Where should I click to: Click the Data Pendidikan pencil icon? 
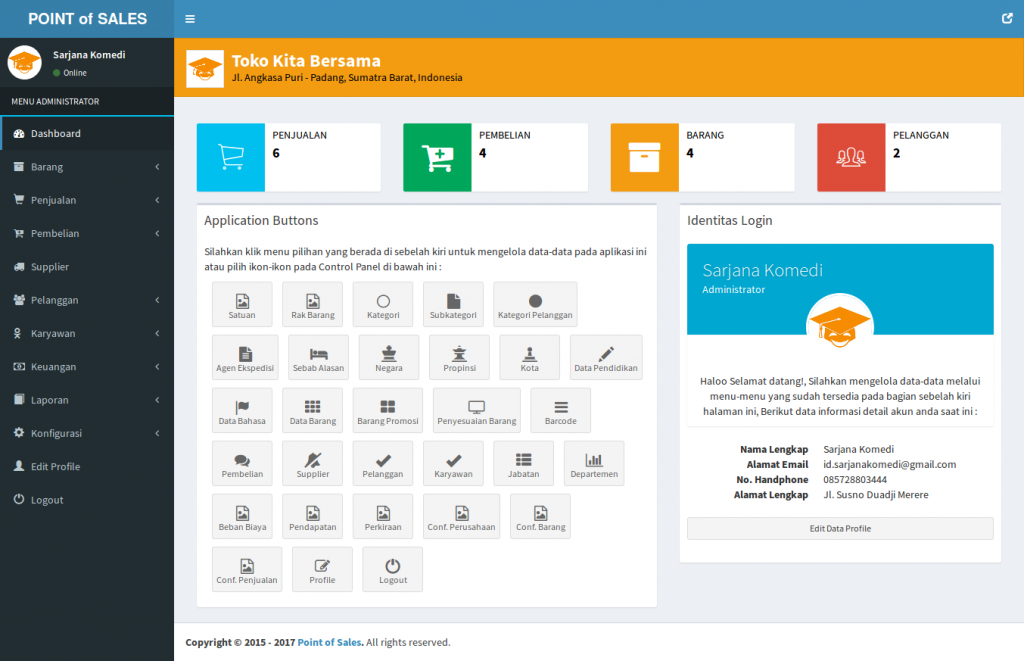(x=606, y=357)
